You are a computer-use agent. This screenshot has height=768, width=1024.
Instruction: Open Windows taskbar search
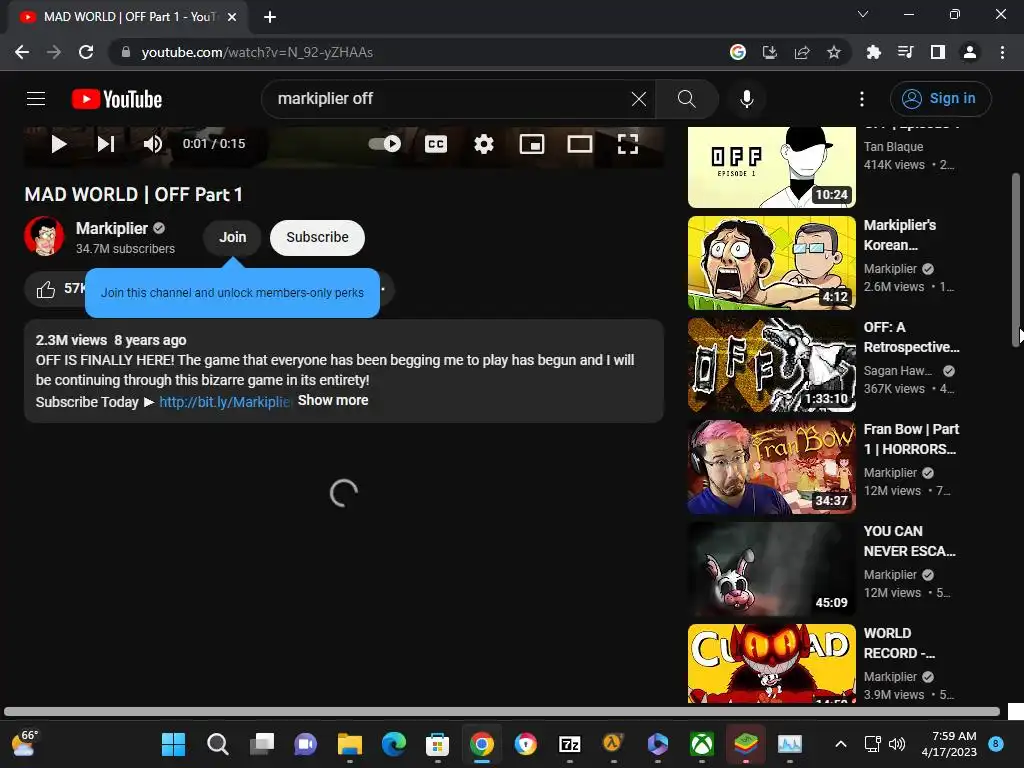pos(217,744)
